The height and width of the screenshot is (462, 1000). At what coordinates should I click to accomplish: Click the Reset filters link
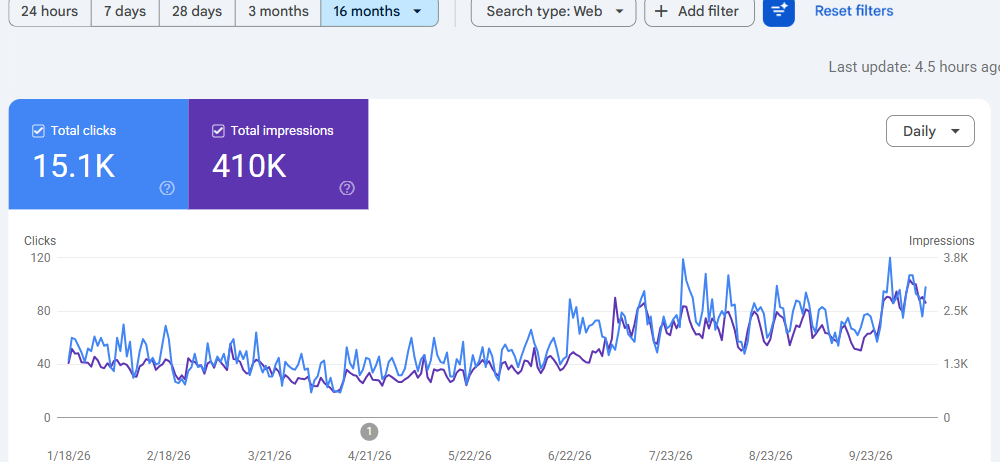pos(854,11)
